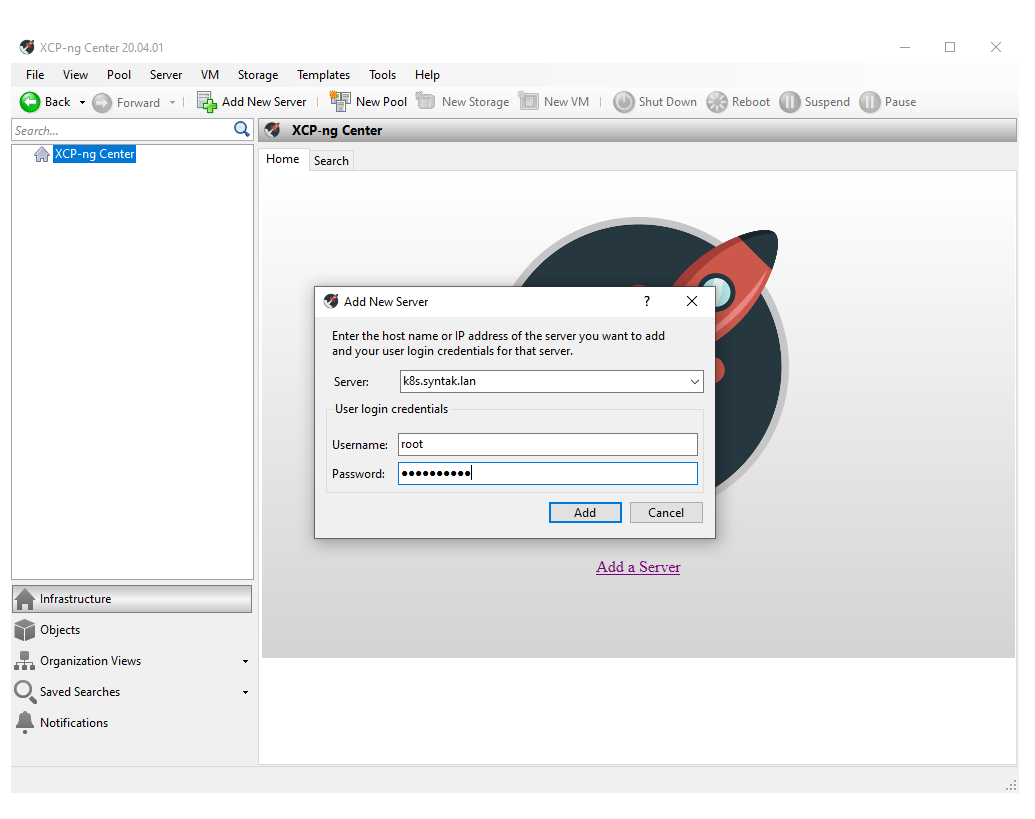The image size is (1035, 819).
Task: Expand the Organization Views dropdown arrow
Action: [246, 662]
